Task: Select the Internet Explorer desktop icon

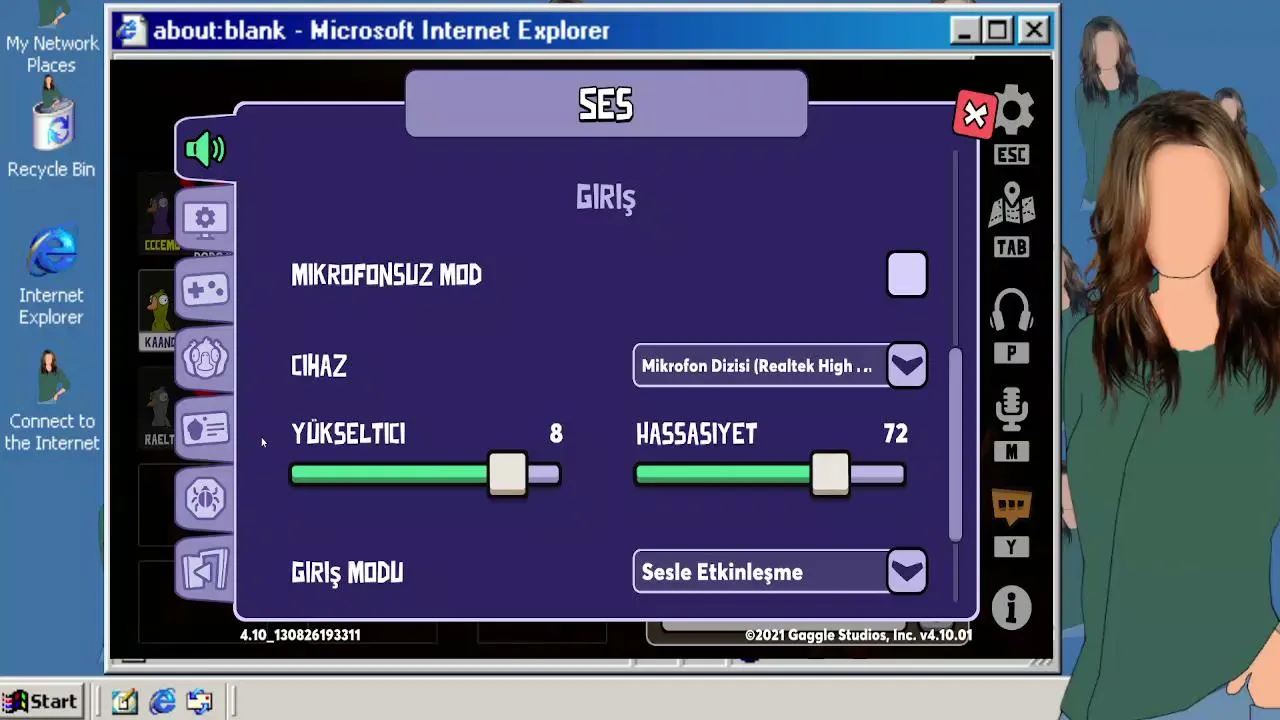Action: pyautogui.click(x=51, y=276)
